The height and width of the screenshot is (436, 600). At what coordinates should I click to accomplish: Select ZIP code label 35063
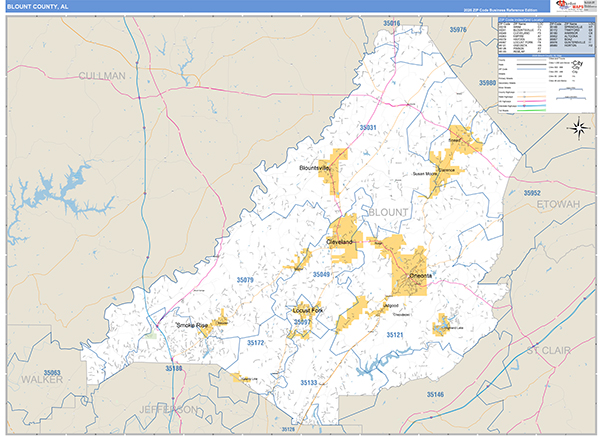click(x=52, y=372)
